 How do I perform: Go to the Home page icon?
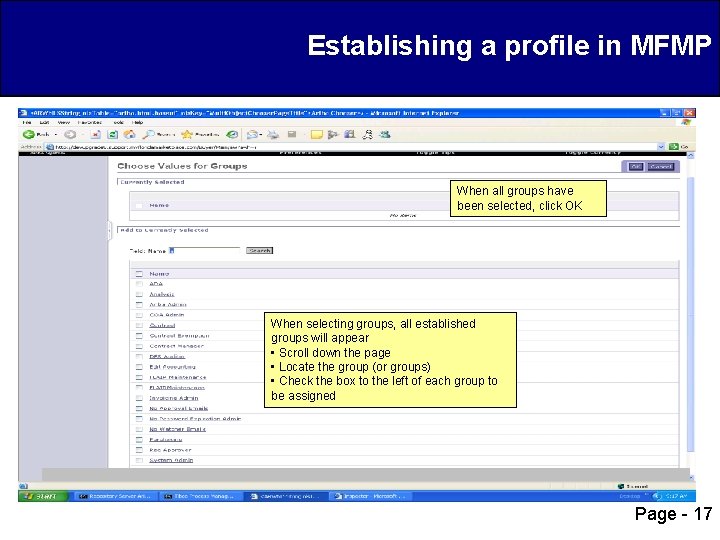130,134
